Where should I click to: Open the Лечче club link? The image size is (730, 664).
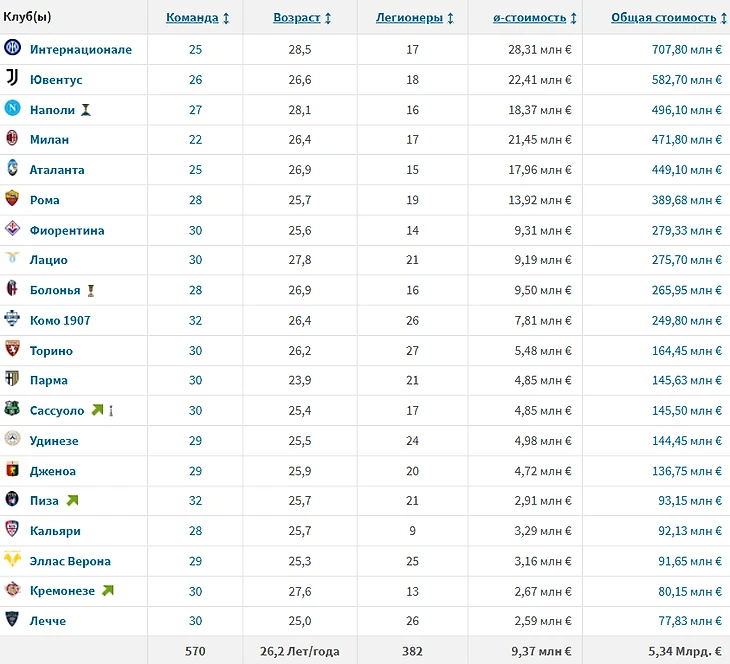47,621
